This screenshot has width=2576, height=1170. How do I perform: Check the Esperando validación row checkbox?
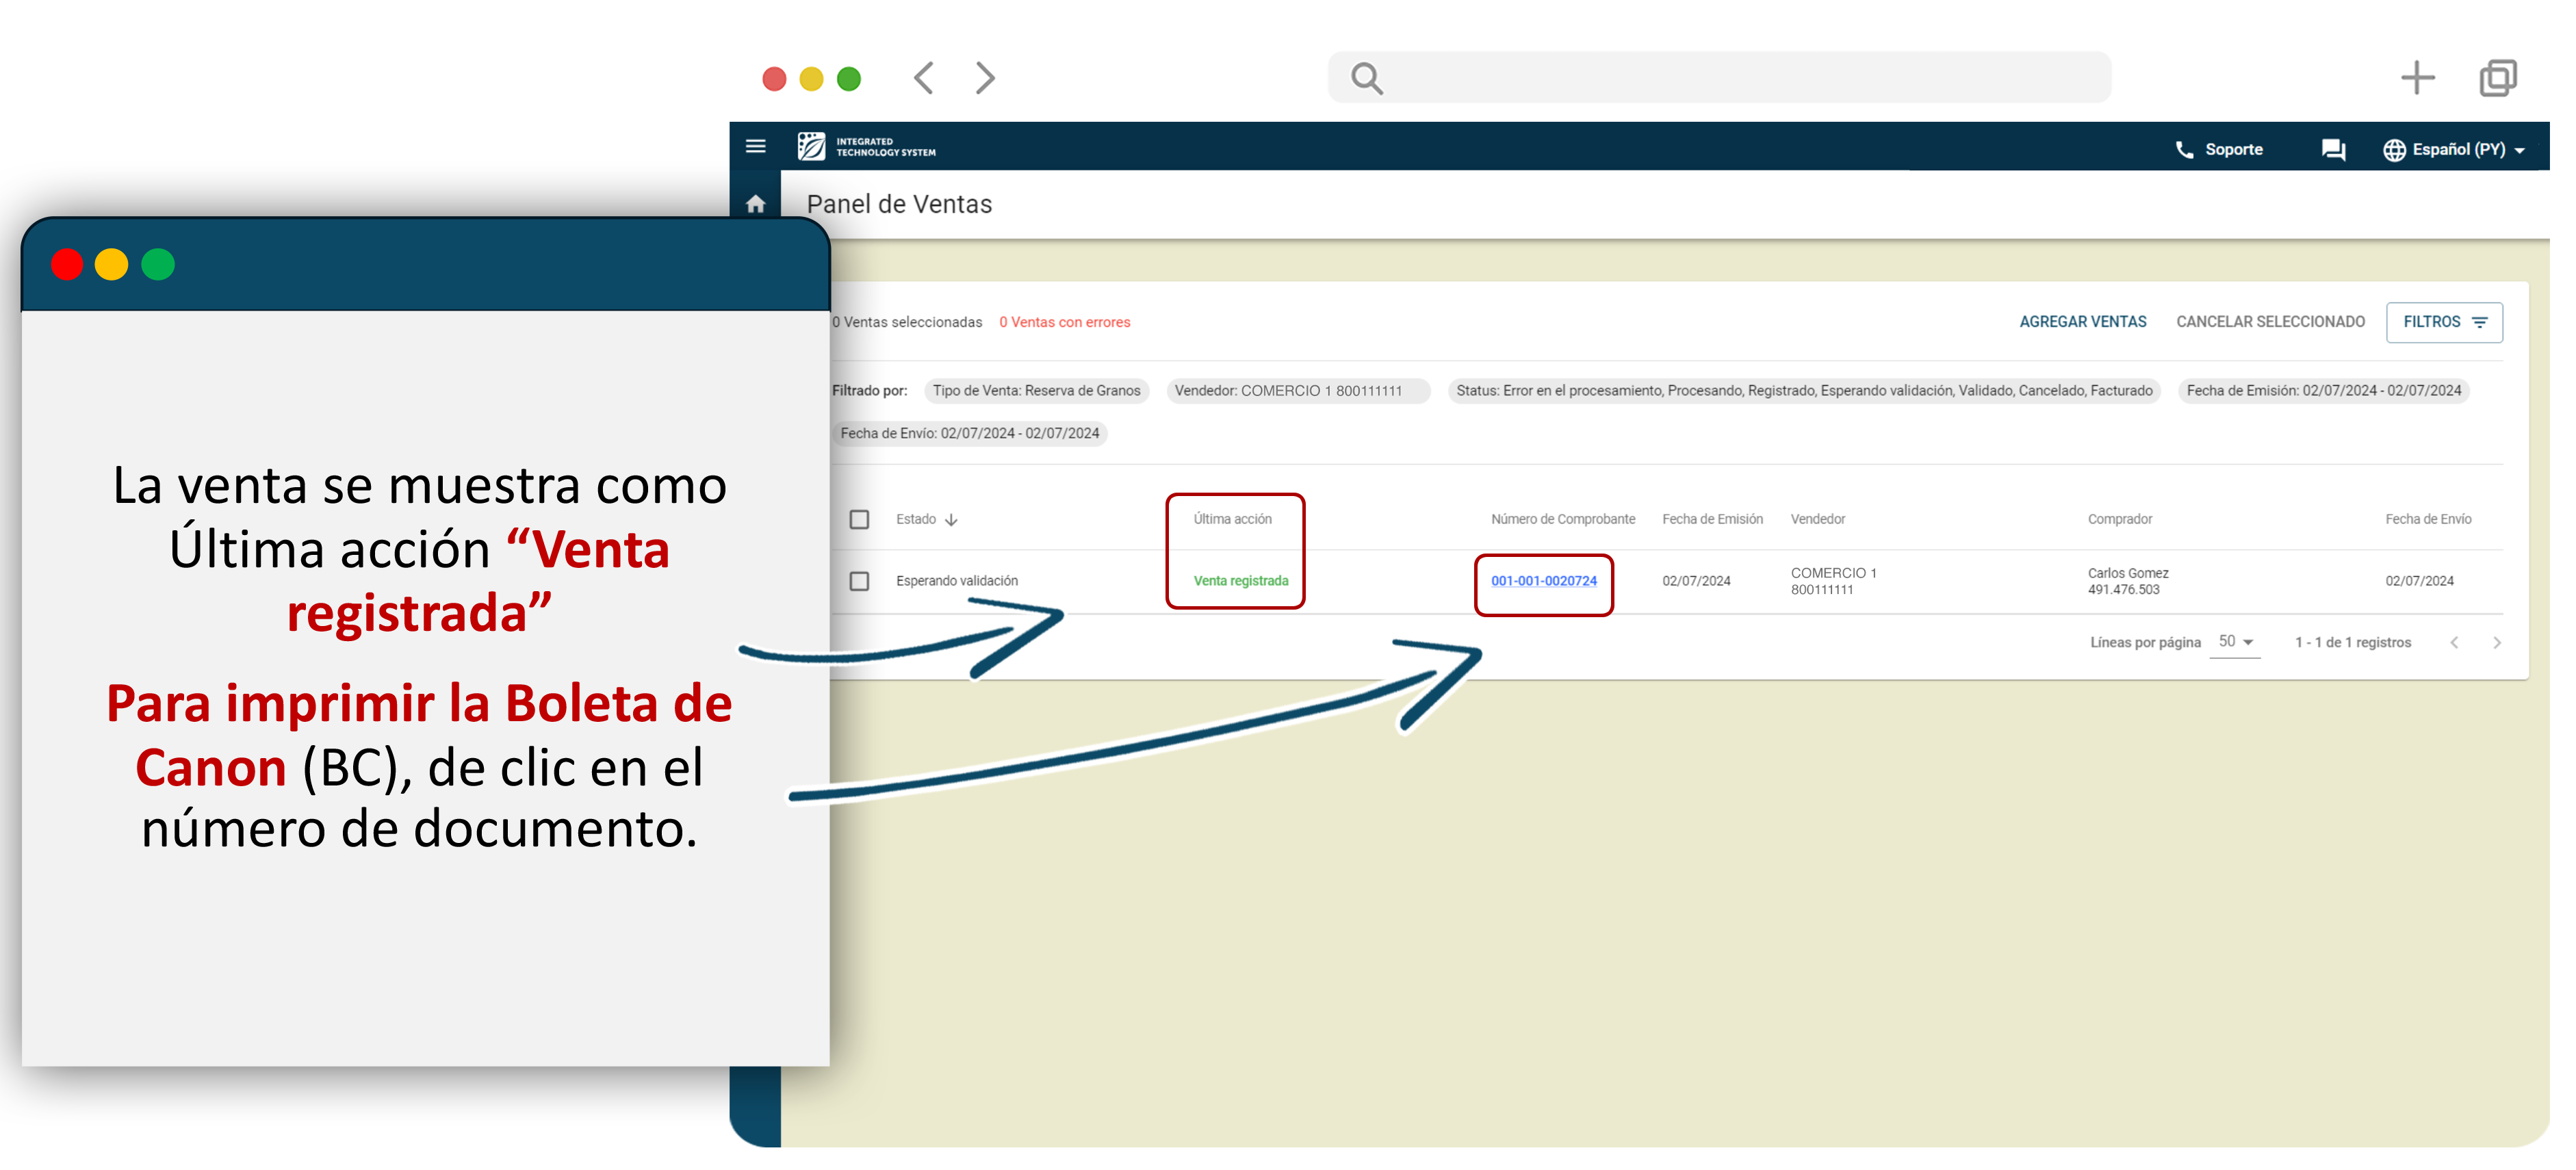[859, 581]
